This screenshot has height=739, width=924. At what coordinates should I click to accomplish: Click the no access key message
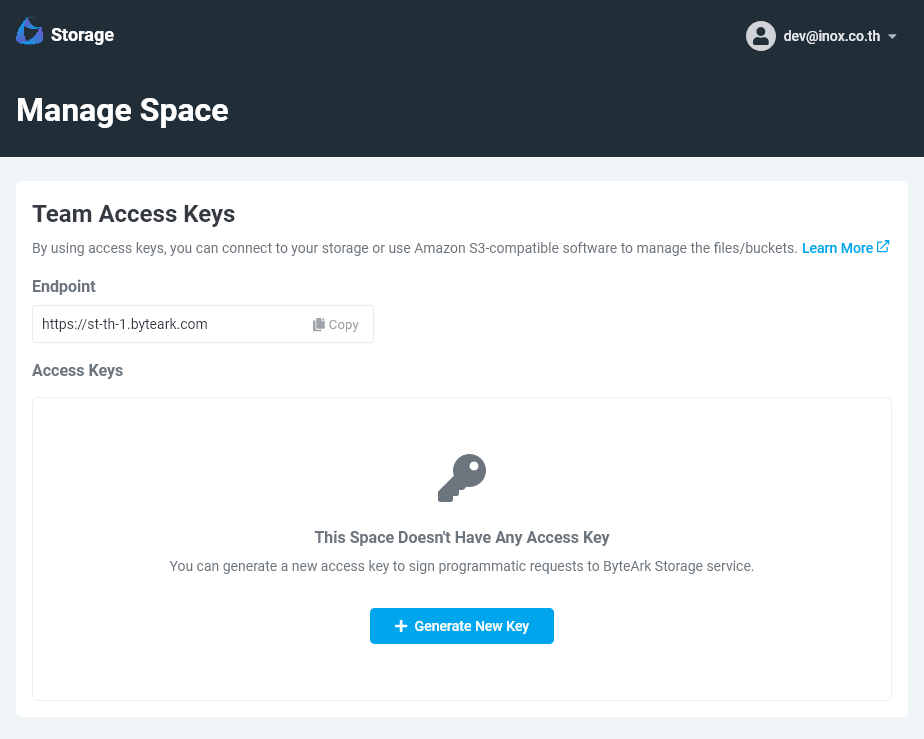pos(462,537)
